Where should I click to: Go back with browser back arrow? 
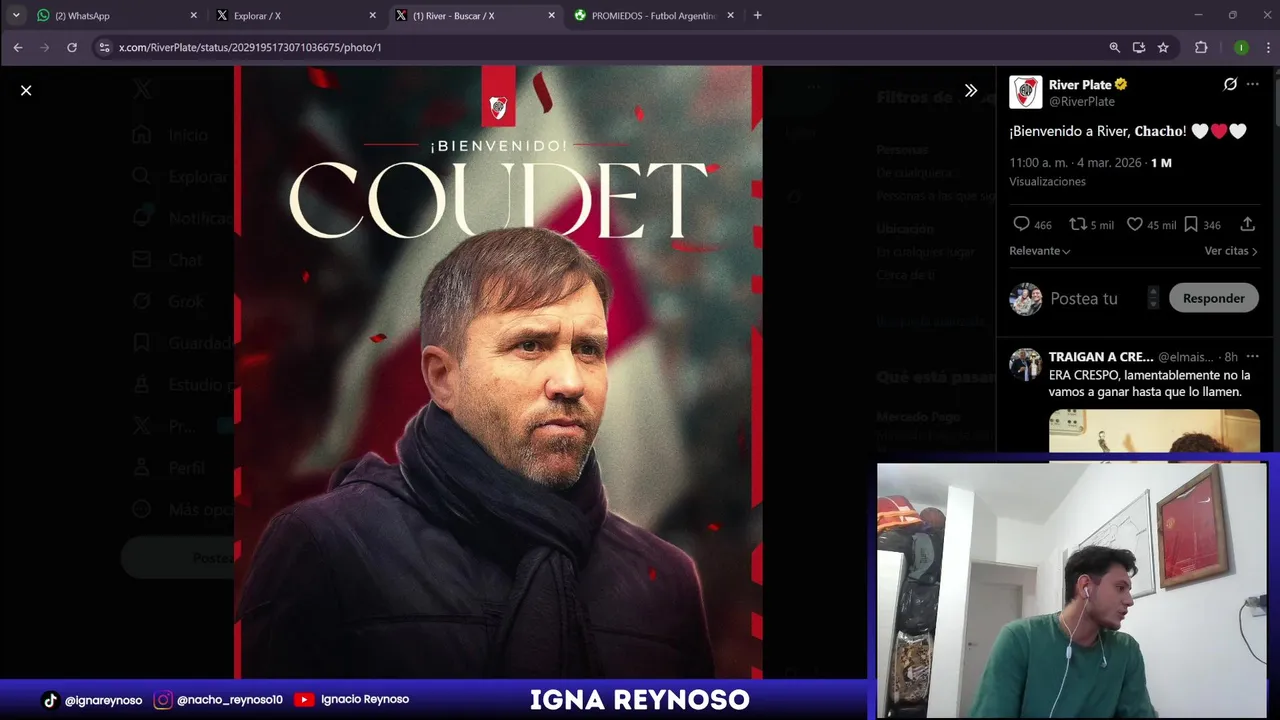pos(18,47)
